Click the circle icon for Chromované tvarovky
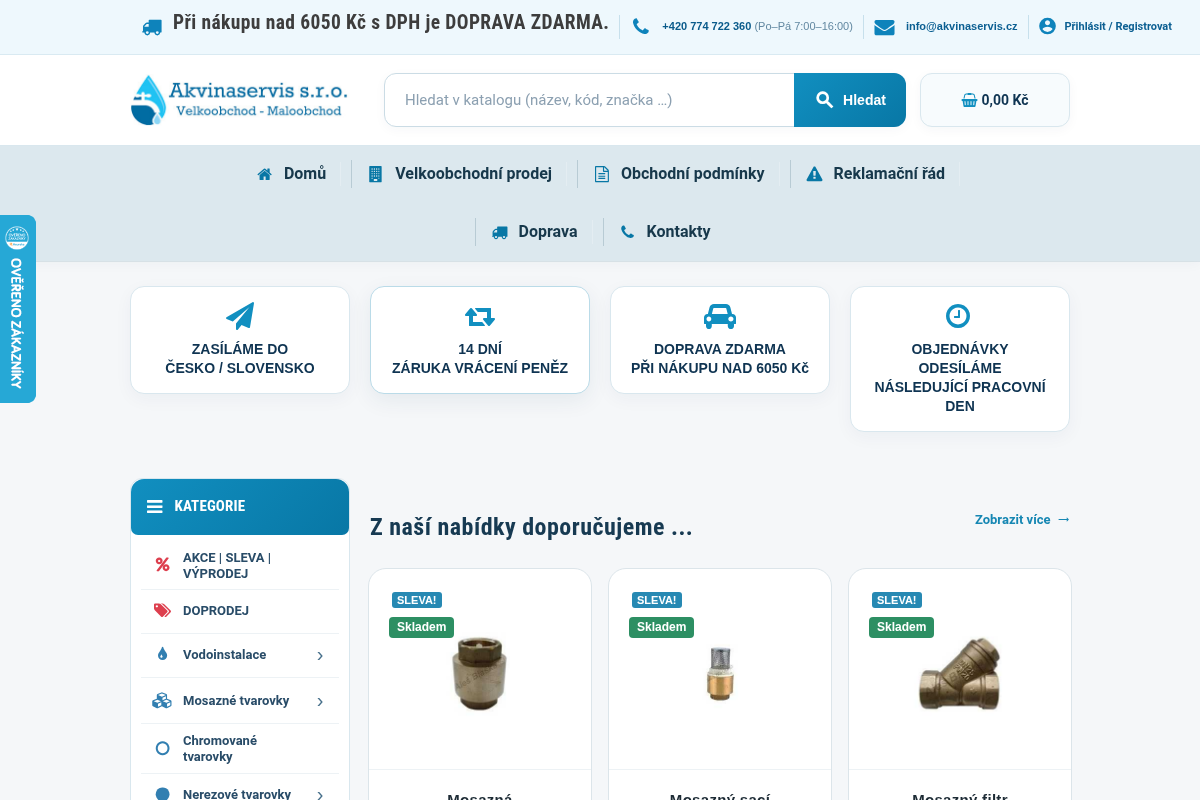The height and width of the screenshot is (800, 1200). coord(162,748)
